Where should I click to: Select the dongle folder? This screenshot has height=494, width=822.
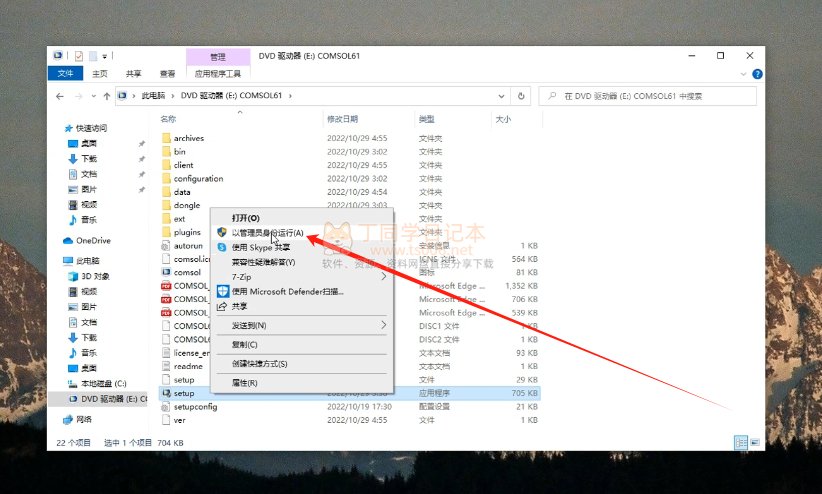click(187, 206)
